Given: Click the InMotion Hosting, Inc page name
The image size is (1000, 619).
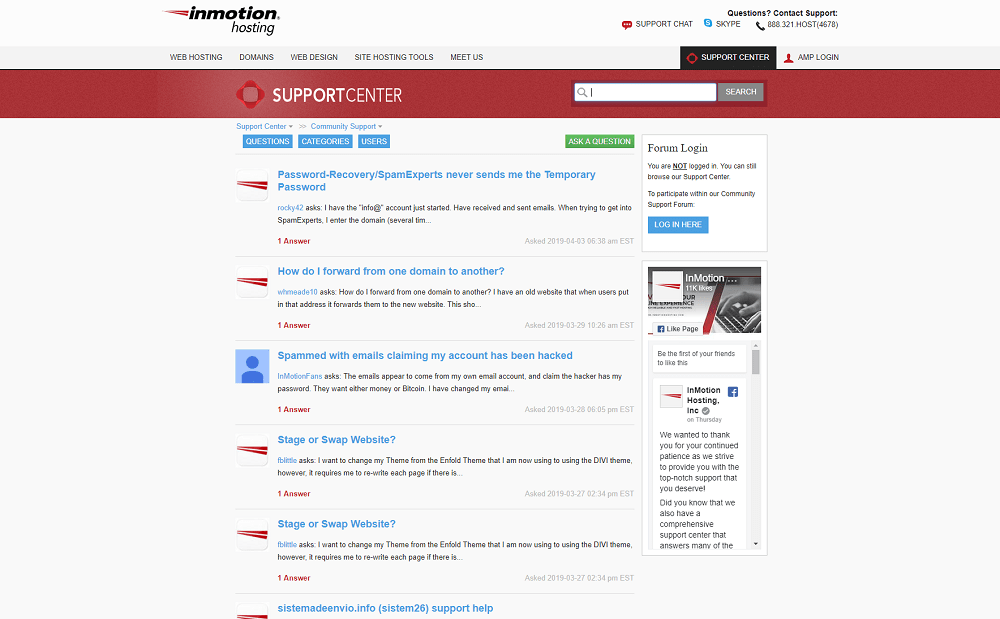Looking at the screenshot, I should (x=703, y=400).
